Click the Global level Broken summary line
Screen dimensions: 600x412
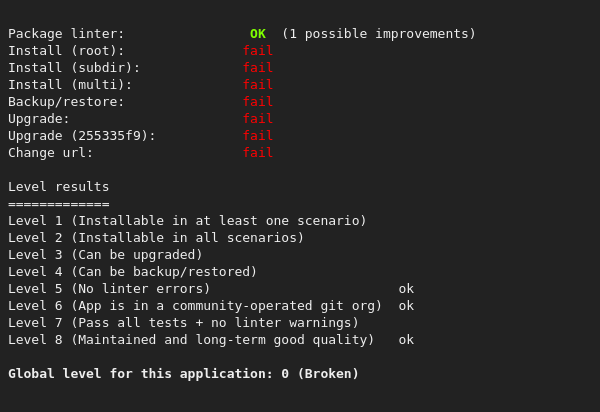[183, 374]
